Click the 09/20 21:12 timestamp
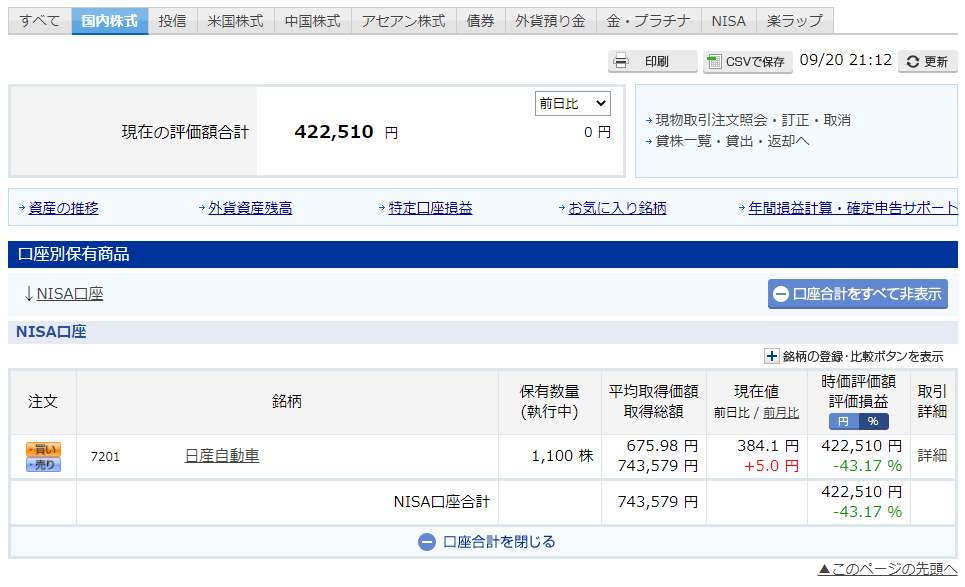 pos(846,60)
